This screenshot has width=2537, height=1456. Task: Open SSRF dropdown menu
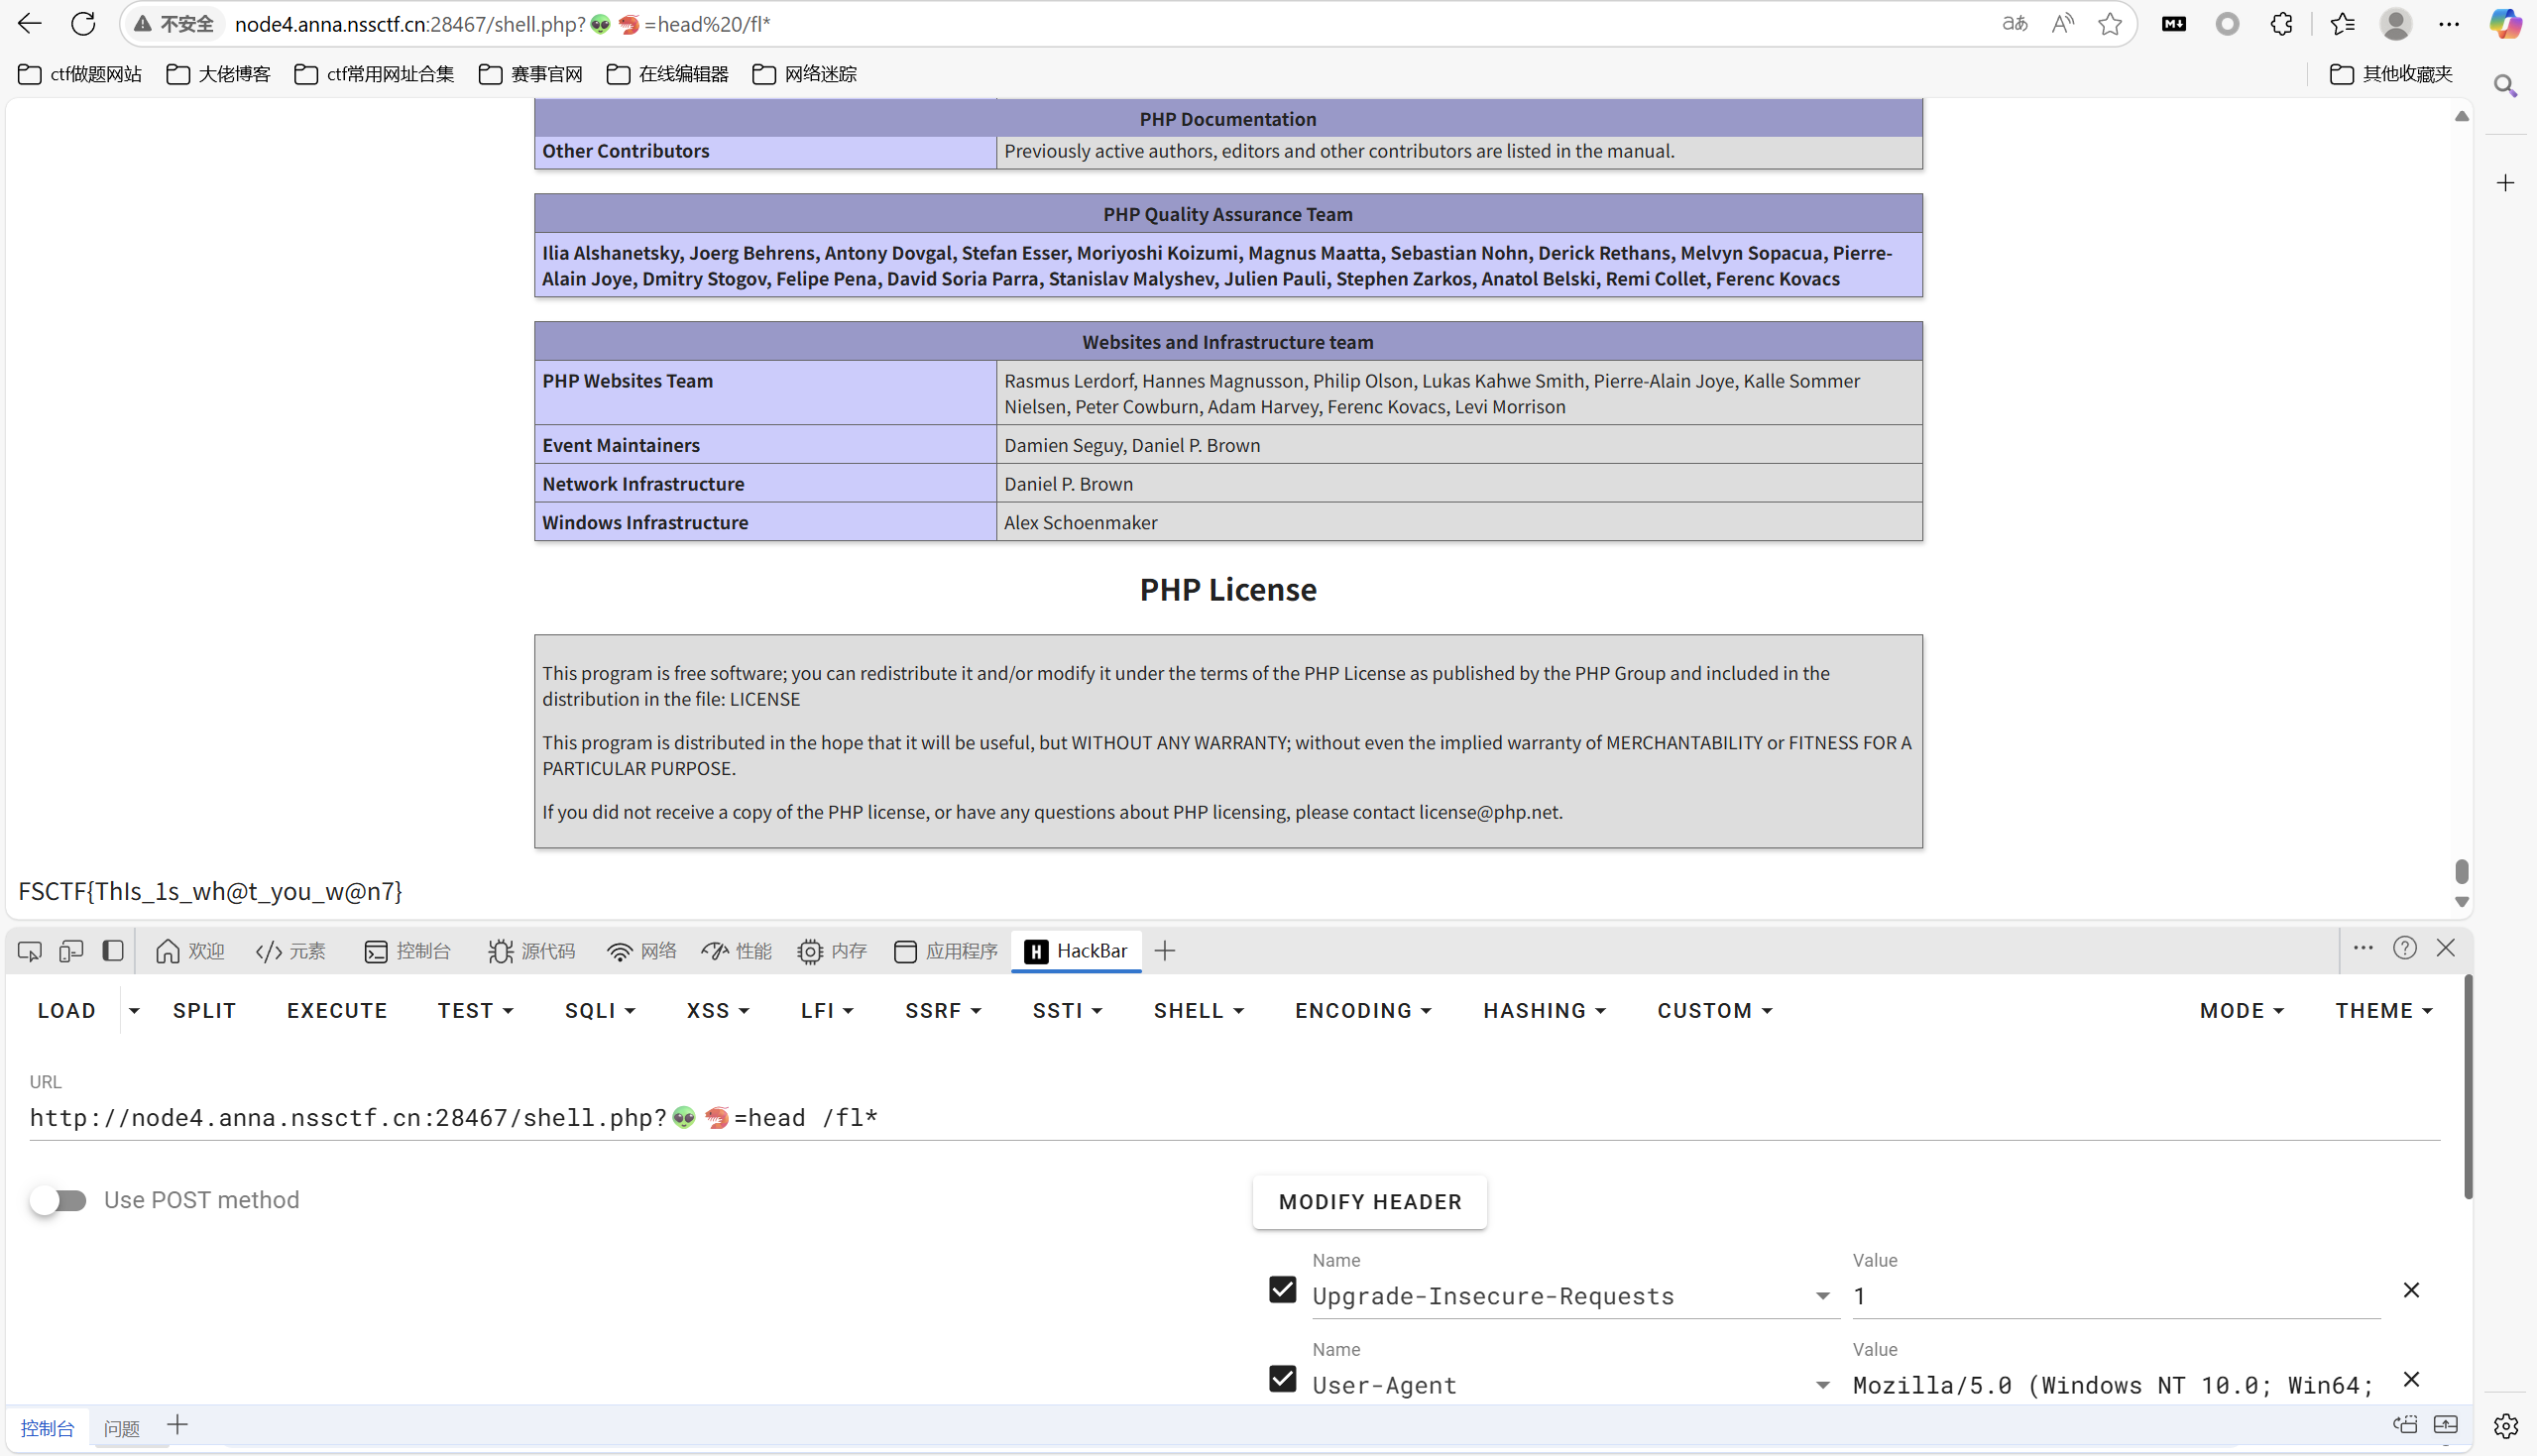point(943,1011)
